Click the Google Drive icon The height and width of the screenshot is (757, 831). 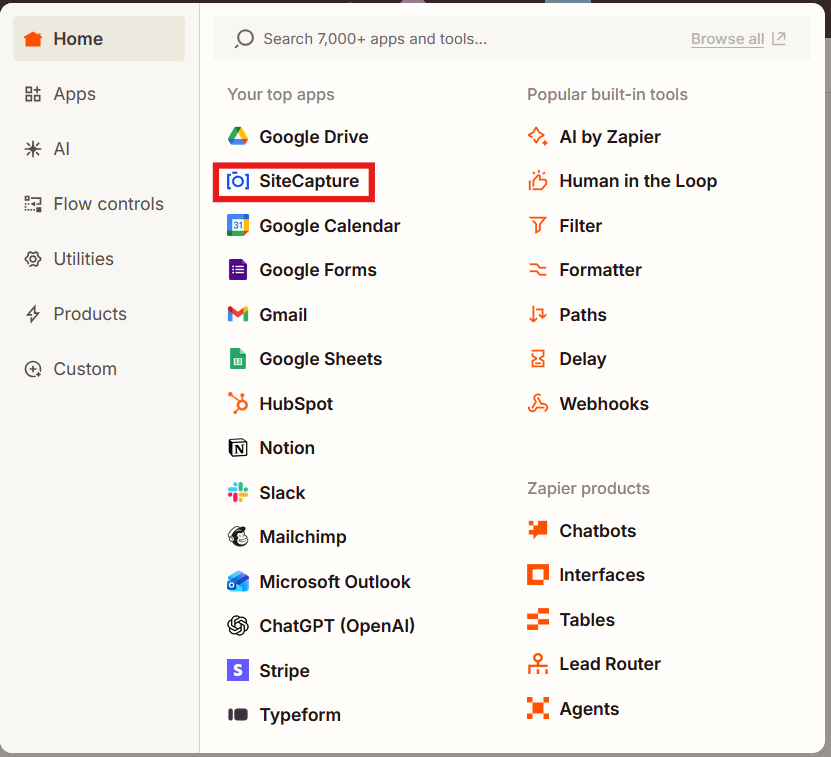pyautogui.click(x=238, y=137)
